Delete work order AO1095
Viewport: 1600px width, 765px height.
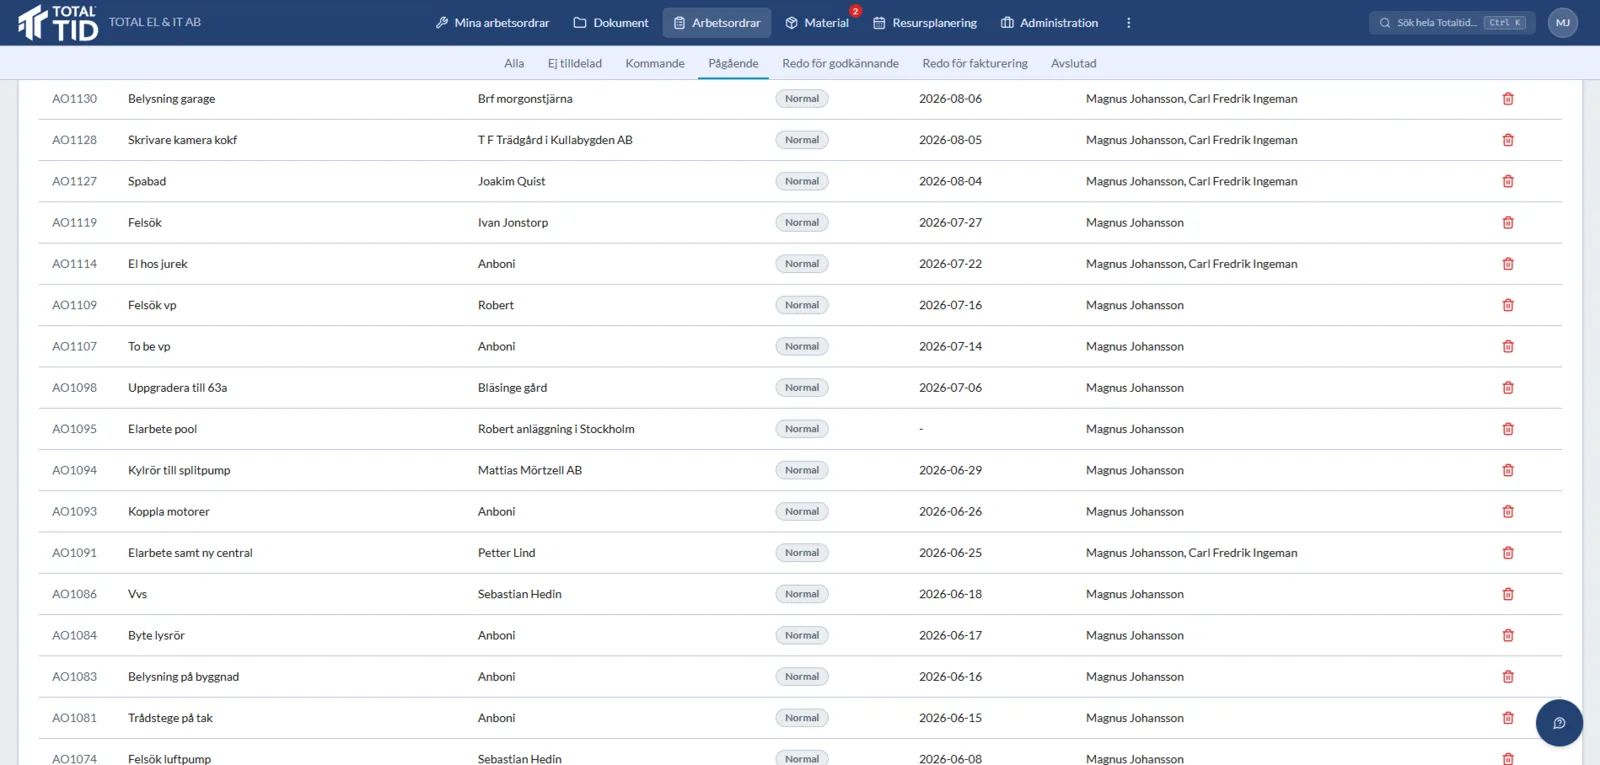click(x=1508, y=429)
